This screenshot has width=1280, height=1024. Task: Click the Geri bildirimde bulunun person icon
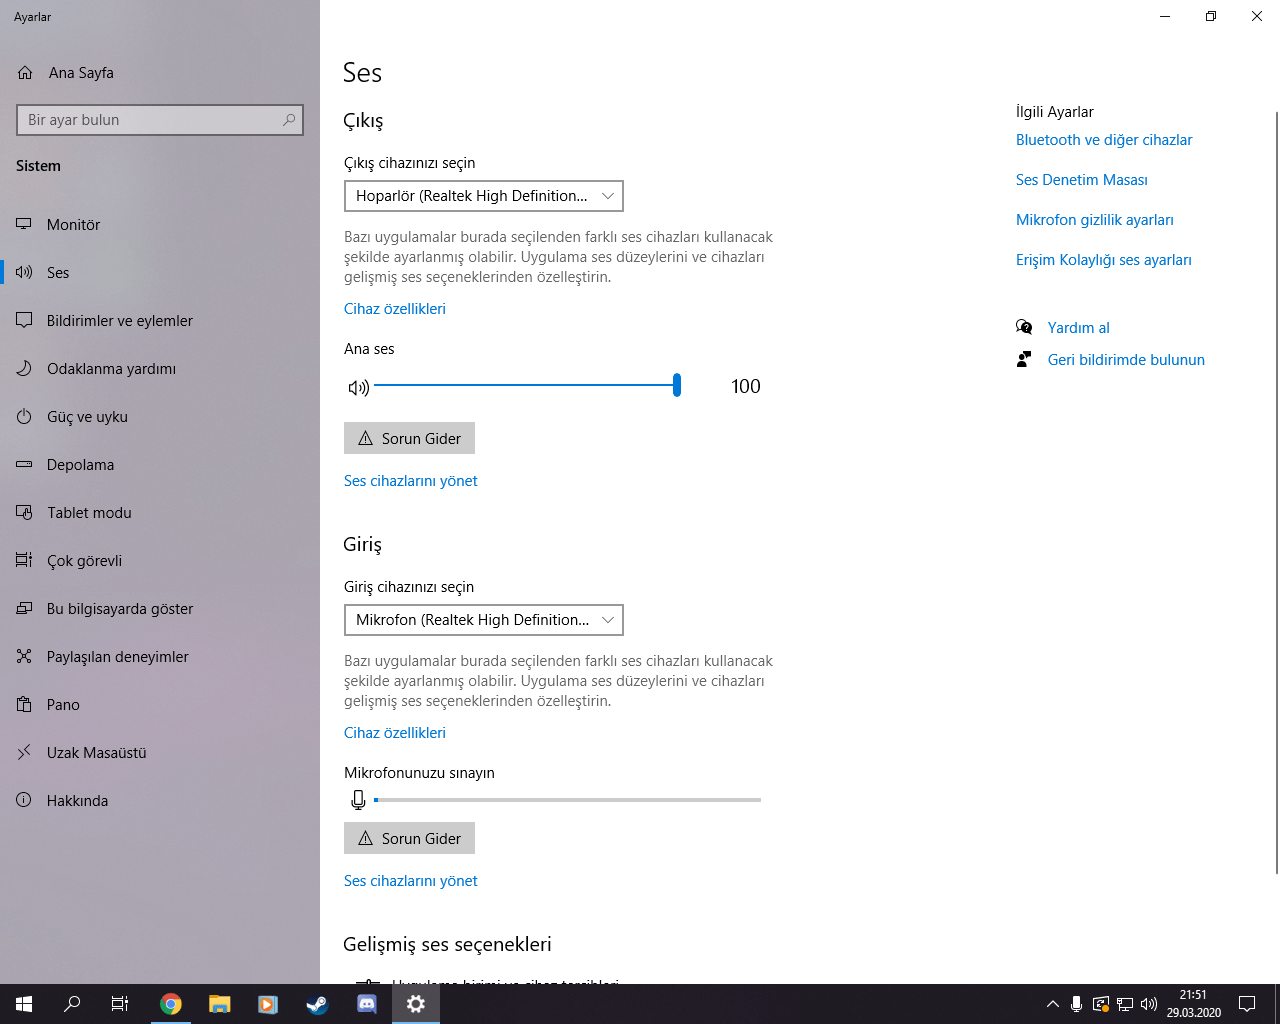[1024, 359]
